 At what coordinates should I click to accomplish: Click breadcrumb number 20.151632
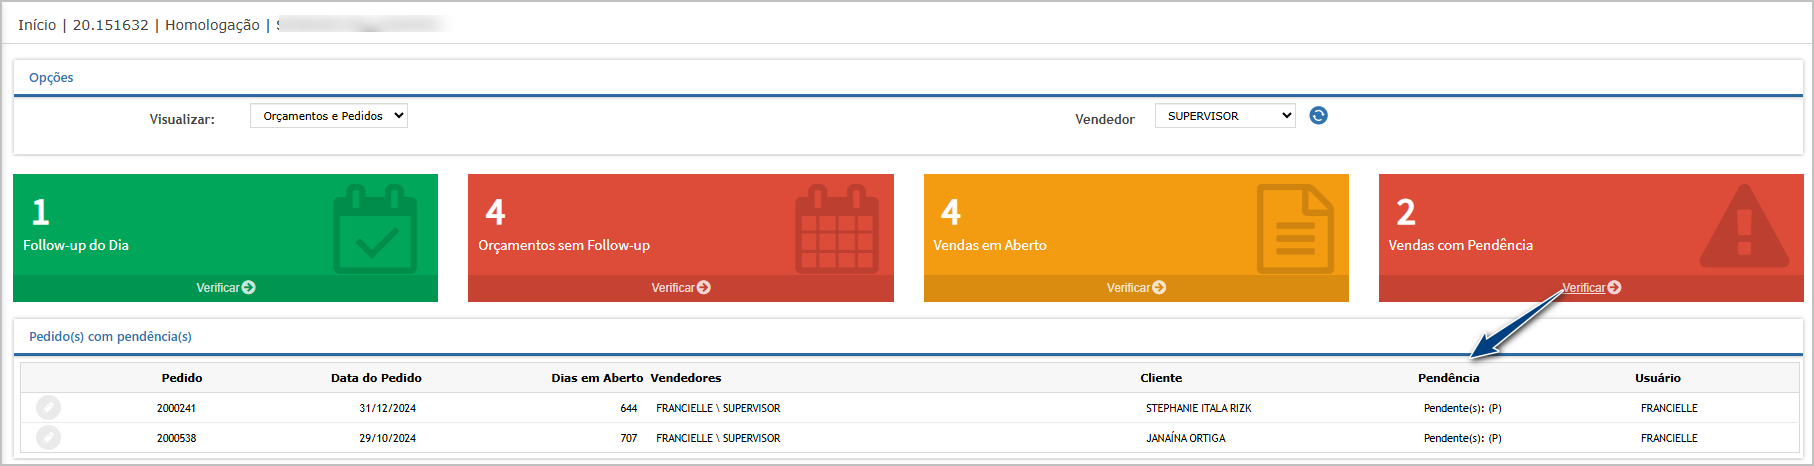tap(110, 25)
